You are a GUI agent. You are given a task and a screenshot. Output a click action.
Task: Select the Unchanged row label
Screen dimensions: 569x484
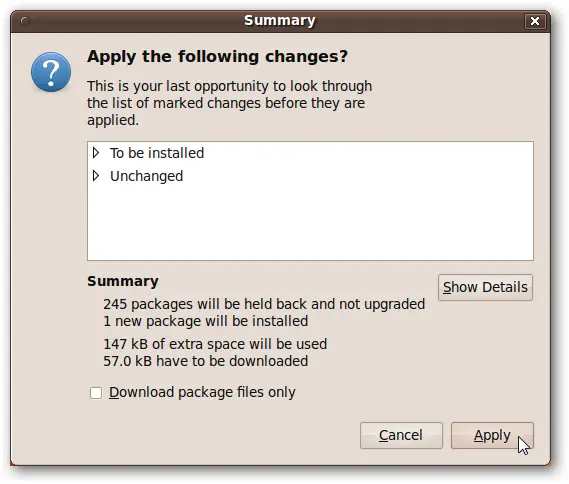pyautogui.click(x=146, y=176)
